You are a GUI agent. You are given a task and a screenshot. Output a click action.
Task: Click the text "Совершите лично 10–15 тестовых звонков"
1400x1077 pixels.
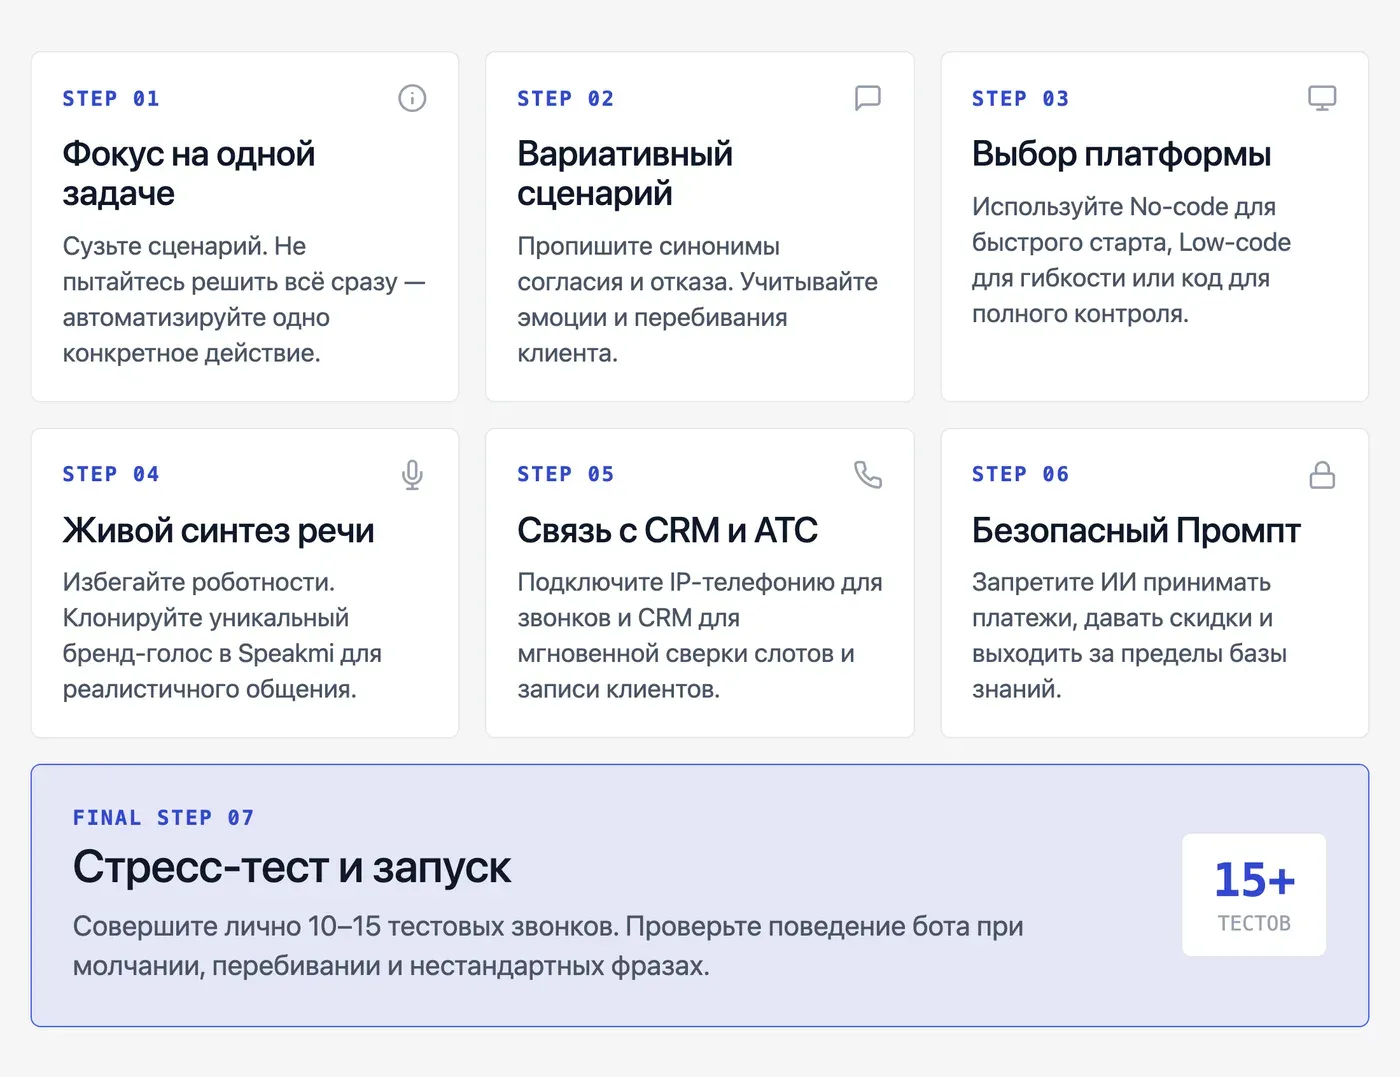346,926
